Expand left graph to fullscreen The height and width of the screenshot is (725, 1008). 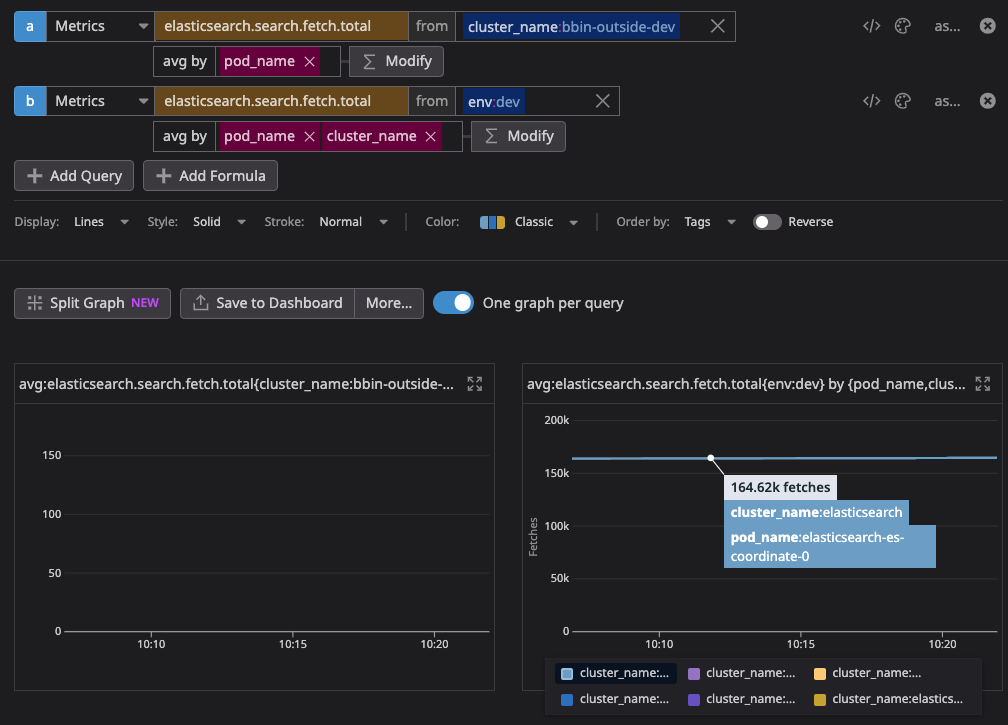tap(475, 384)
